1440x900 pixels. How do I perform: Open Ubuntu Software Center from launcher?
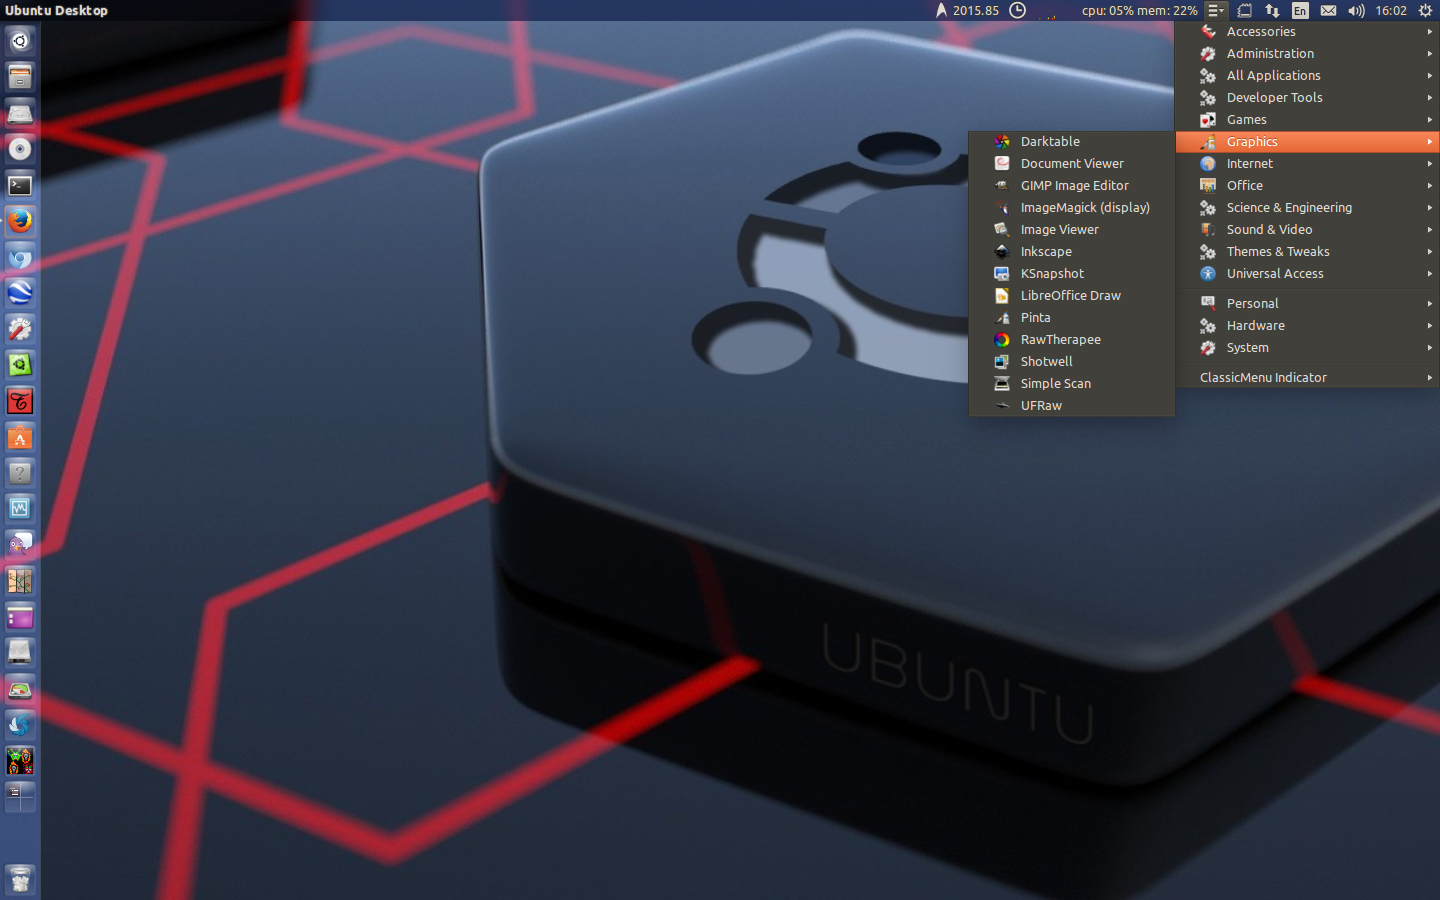[x=20, y=437]
